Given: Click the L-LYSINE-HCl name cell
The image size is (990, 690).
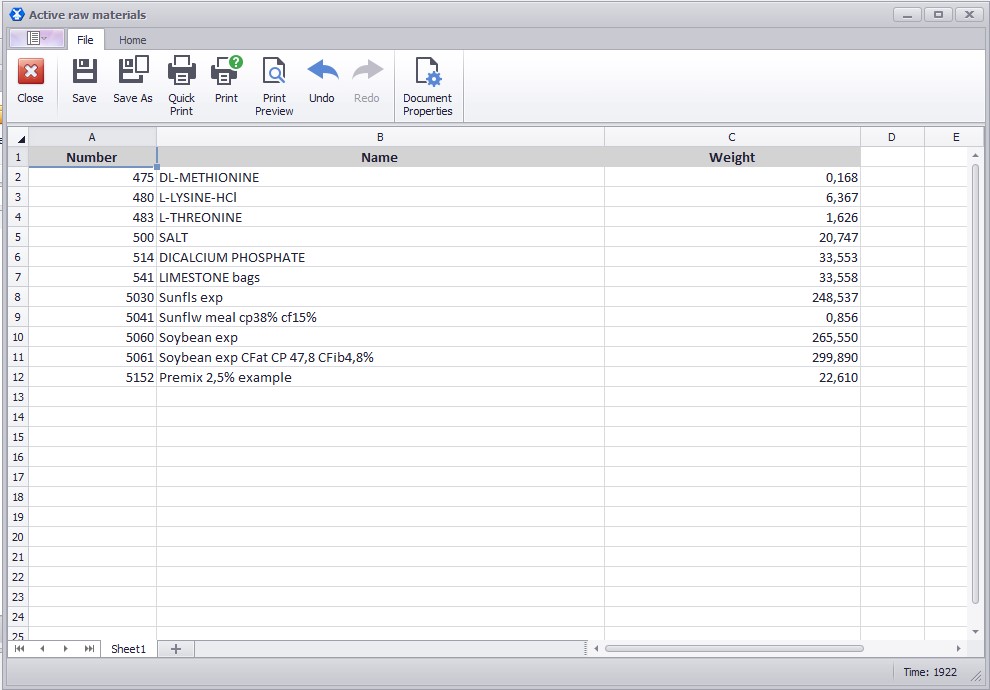Looking at the screenshot, I should (x=380, y=198).
